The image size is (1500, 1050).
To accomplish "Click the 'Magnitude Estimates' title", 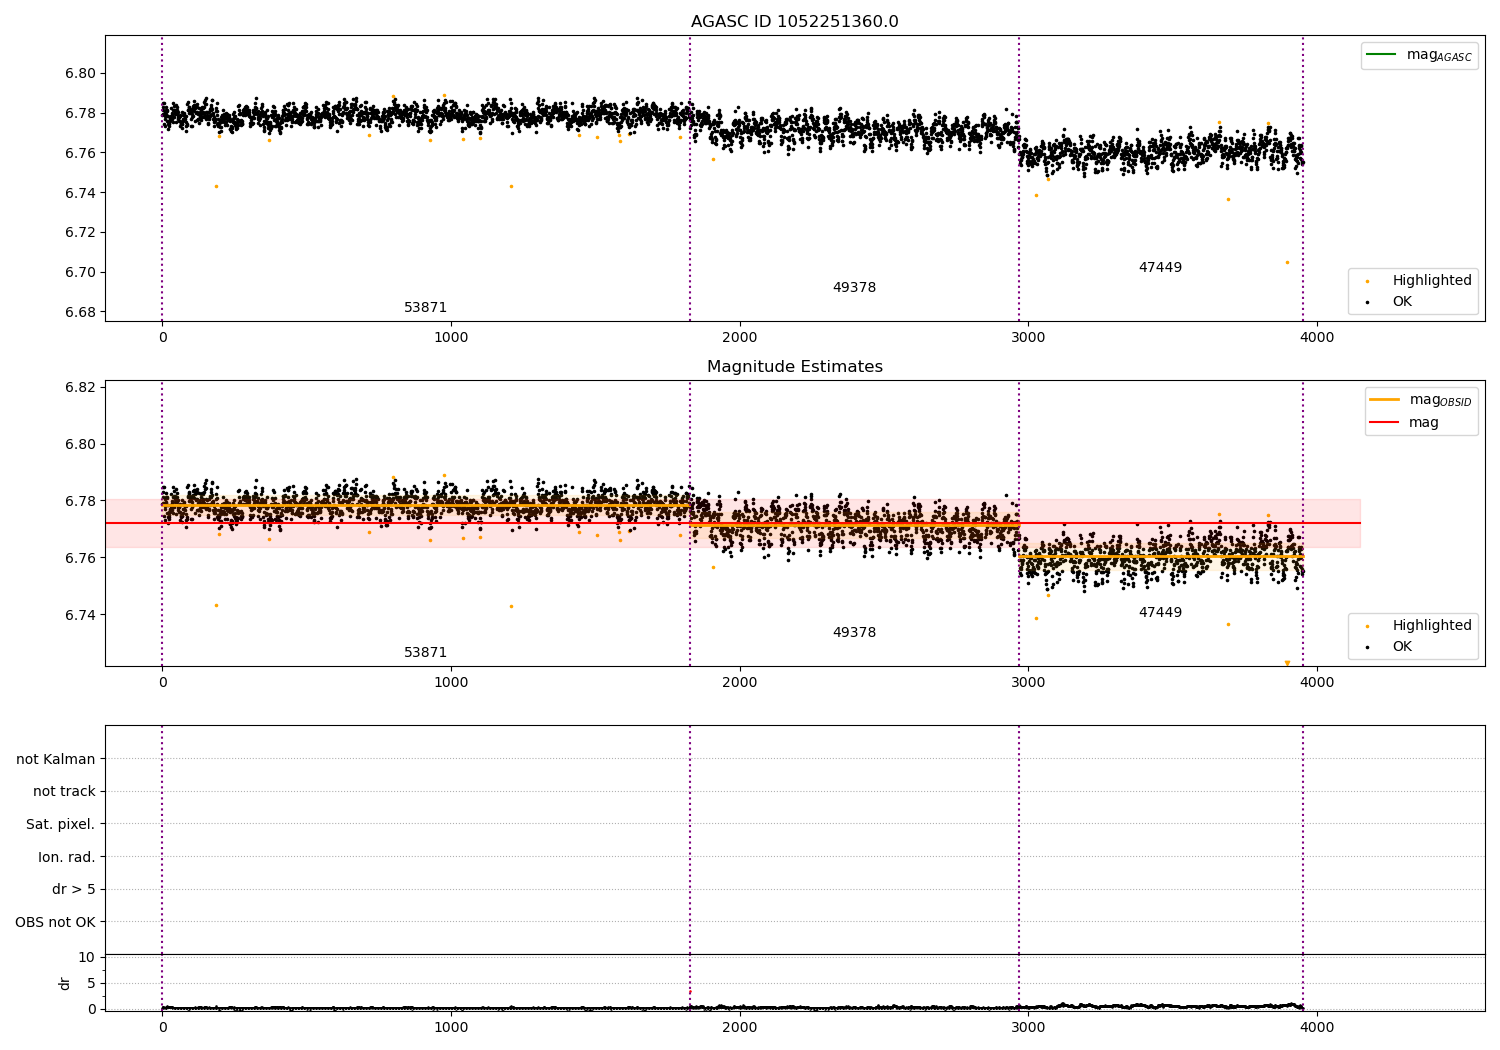I will [x=795, y=367].
